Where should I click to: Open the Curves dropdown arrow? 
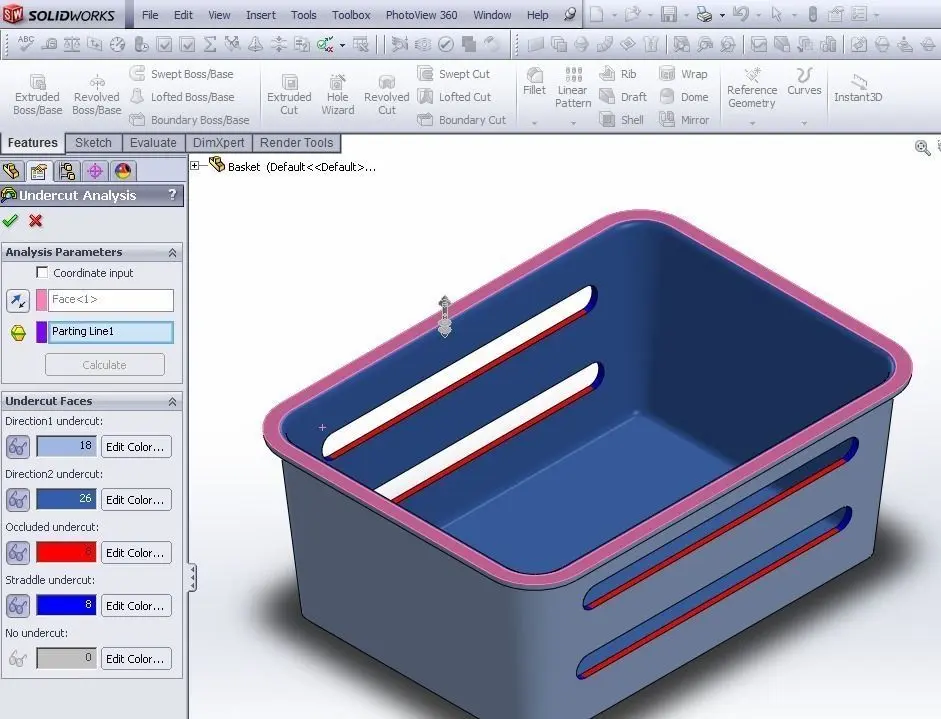[x=804, y=123]
